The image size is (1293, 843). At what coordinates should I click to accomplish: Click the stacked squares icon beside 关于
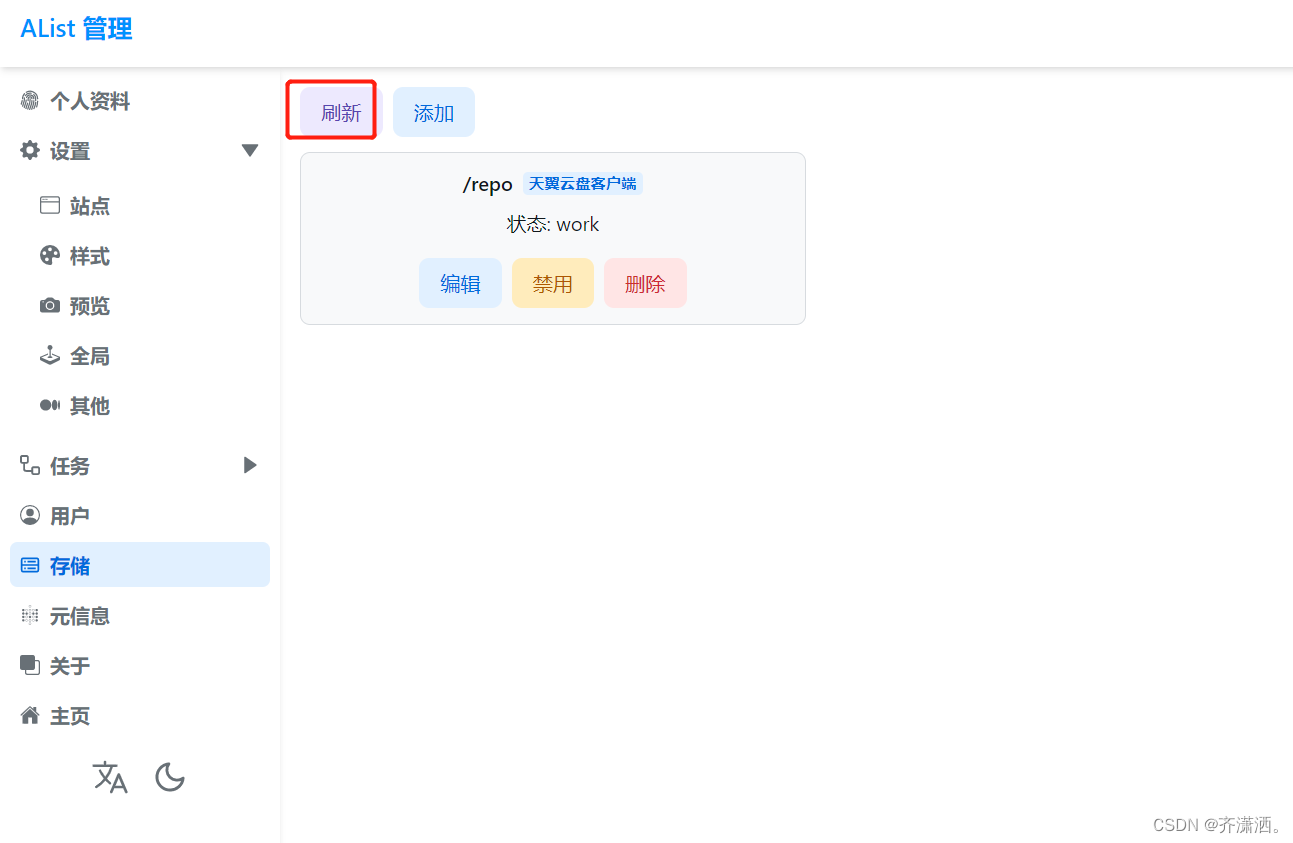[x=30, y=665]
